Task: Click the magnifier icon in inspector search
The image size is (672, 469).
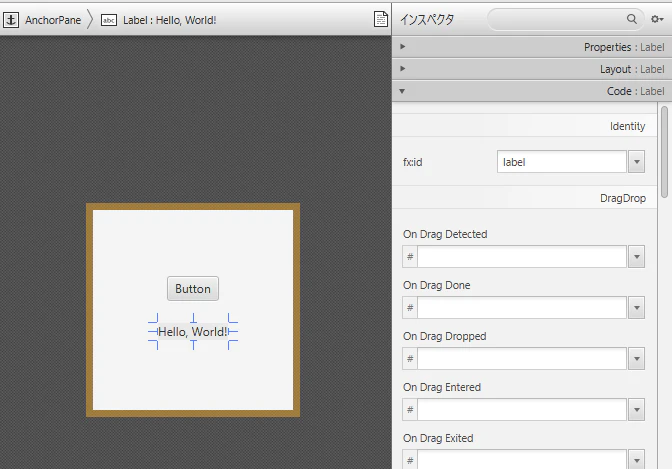Action: [x=632, y=19]
